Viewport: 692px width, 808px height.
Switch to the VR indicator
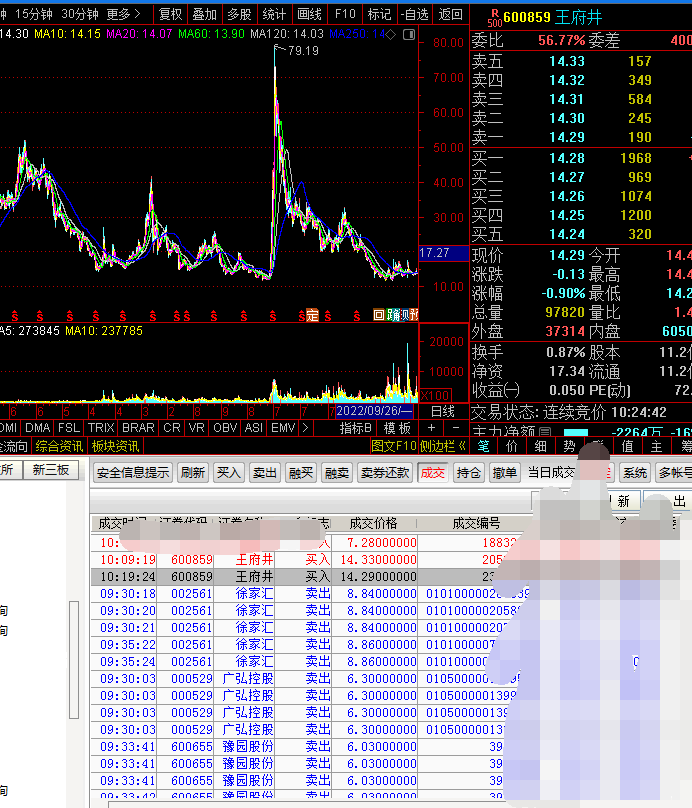coord(196,428)
